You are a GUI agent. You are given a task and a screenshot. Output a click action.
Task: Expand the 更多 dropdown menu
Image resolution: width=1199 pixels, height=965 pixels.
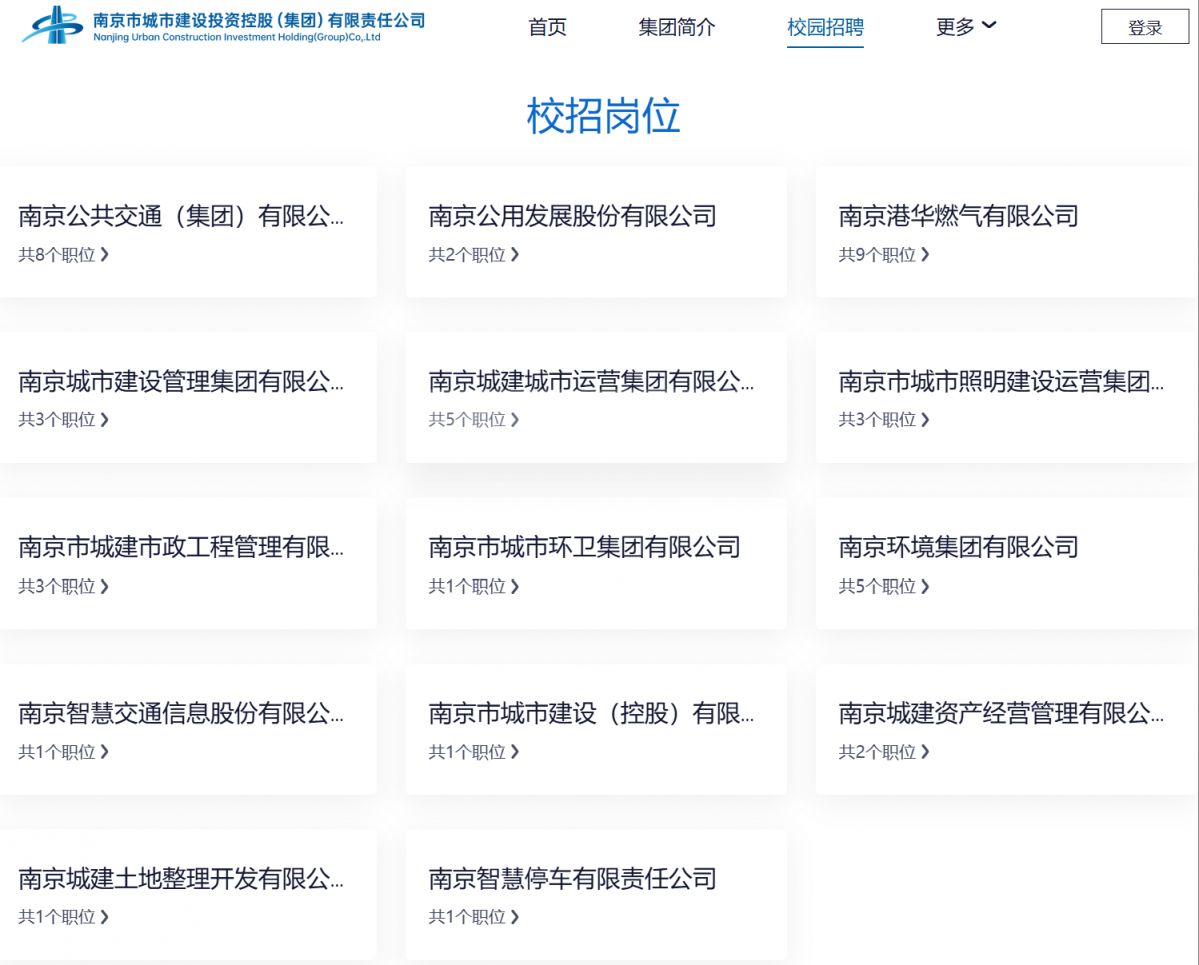point(966,27)
